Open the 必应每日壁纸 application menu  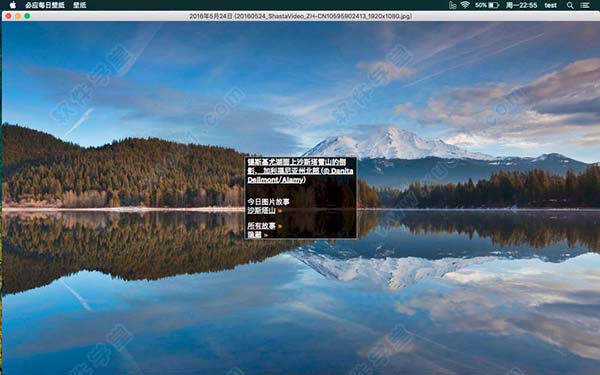(x=45, y=5)
